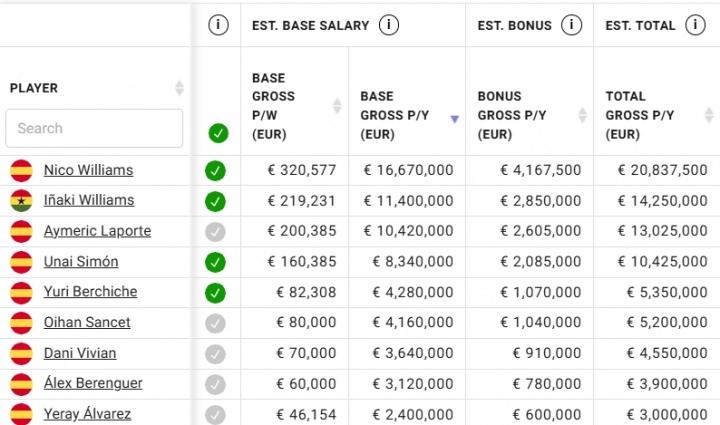The height and width of the screenshot is (425, 720).
Task: Click Oihan Sancet's grey status checkmark
Action: (x=215, y=324)
